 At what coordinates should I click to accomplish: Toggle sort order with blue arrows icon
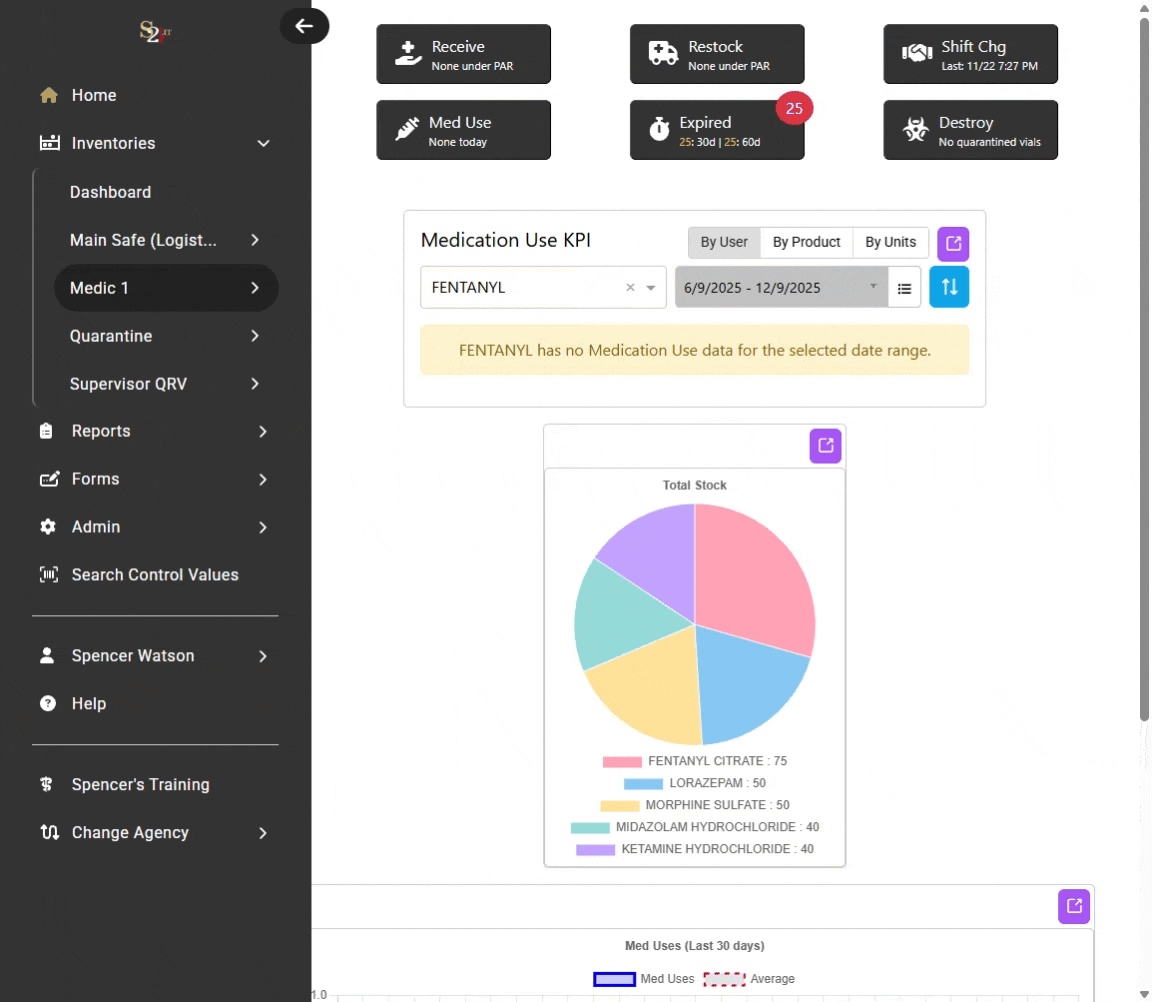pyautogui.click(x=948, y=287)
